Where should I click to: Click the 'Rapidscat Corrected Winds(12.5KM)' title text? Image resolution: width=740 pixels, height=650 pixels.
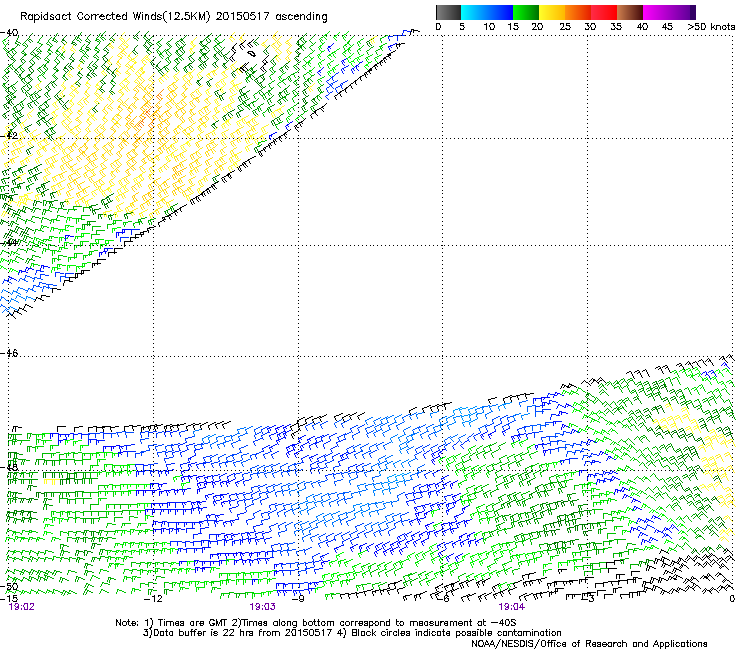pos(115,17)
